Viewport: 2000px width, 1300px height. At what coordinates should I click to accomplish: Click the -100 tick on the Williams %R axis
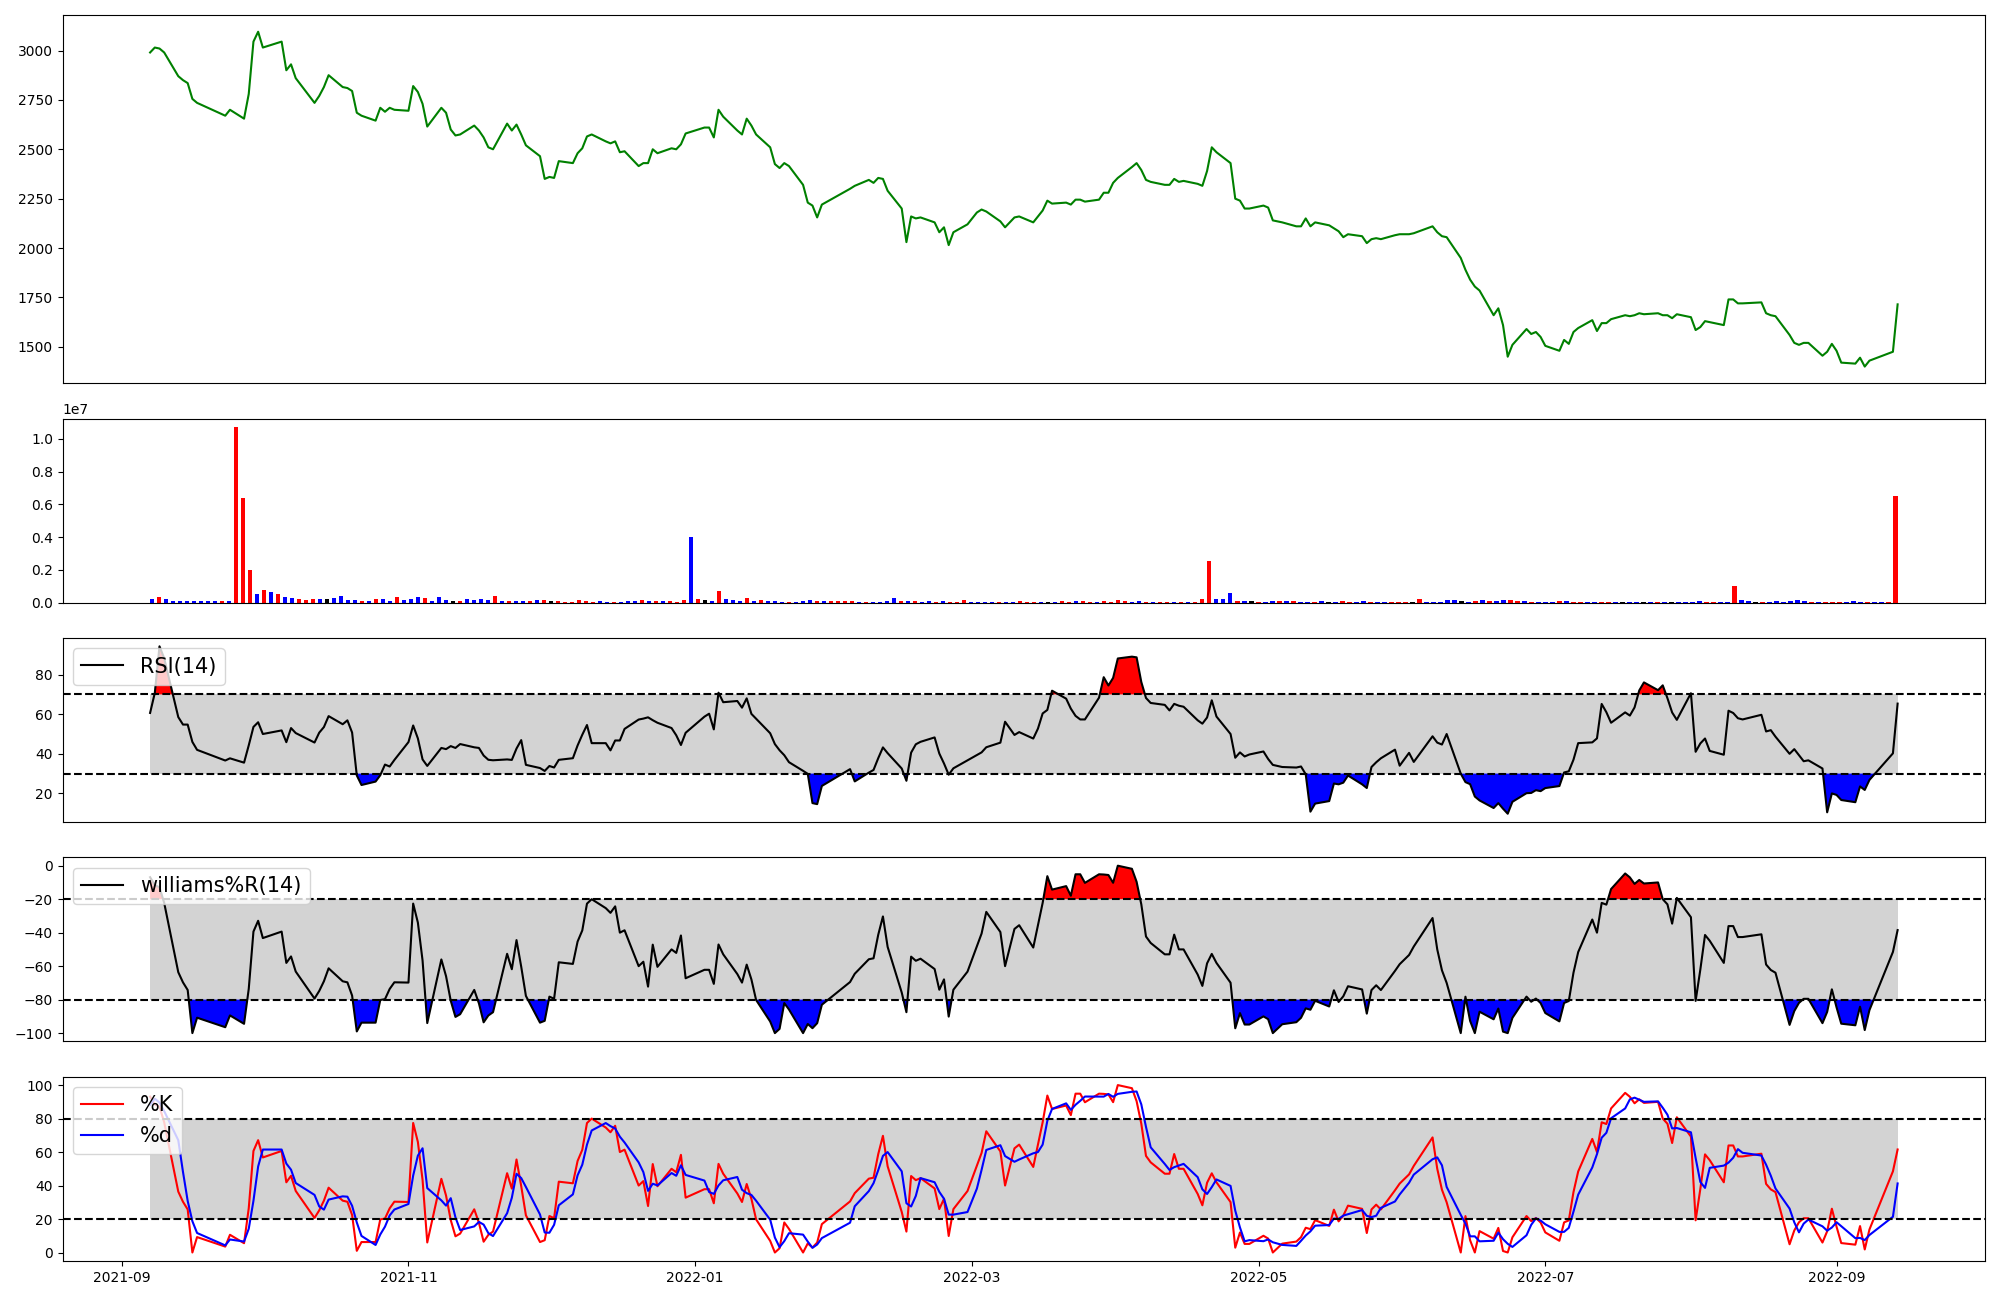[x=36, y=1033]
